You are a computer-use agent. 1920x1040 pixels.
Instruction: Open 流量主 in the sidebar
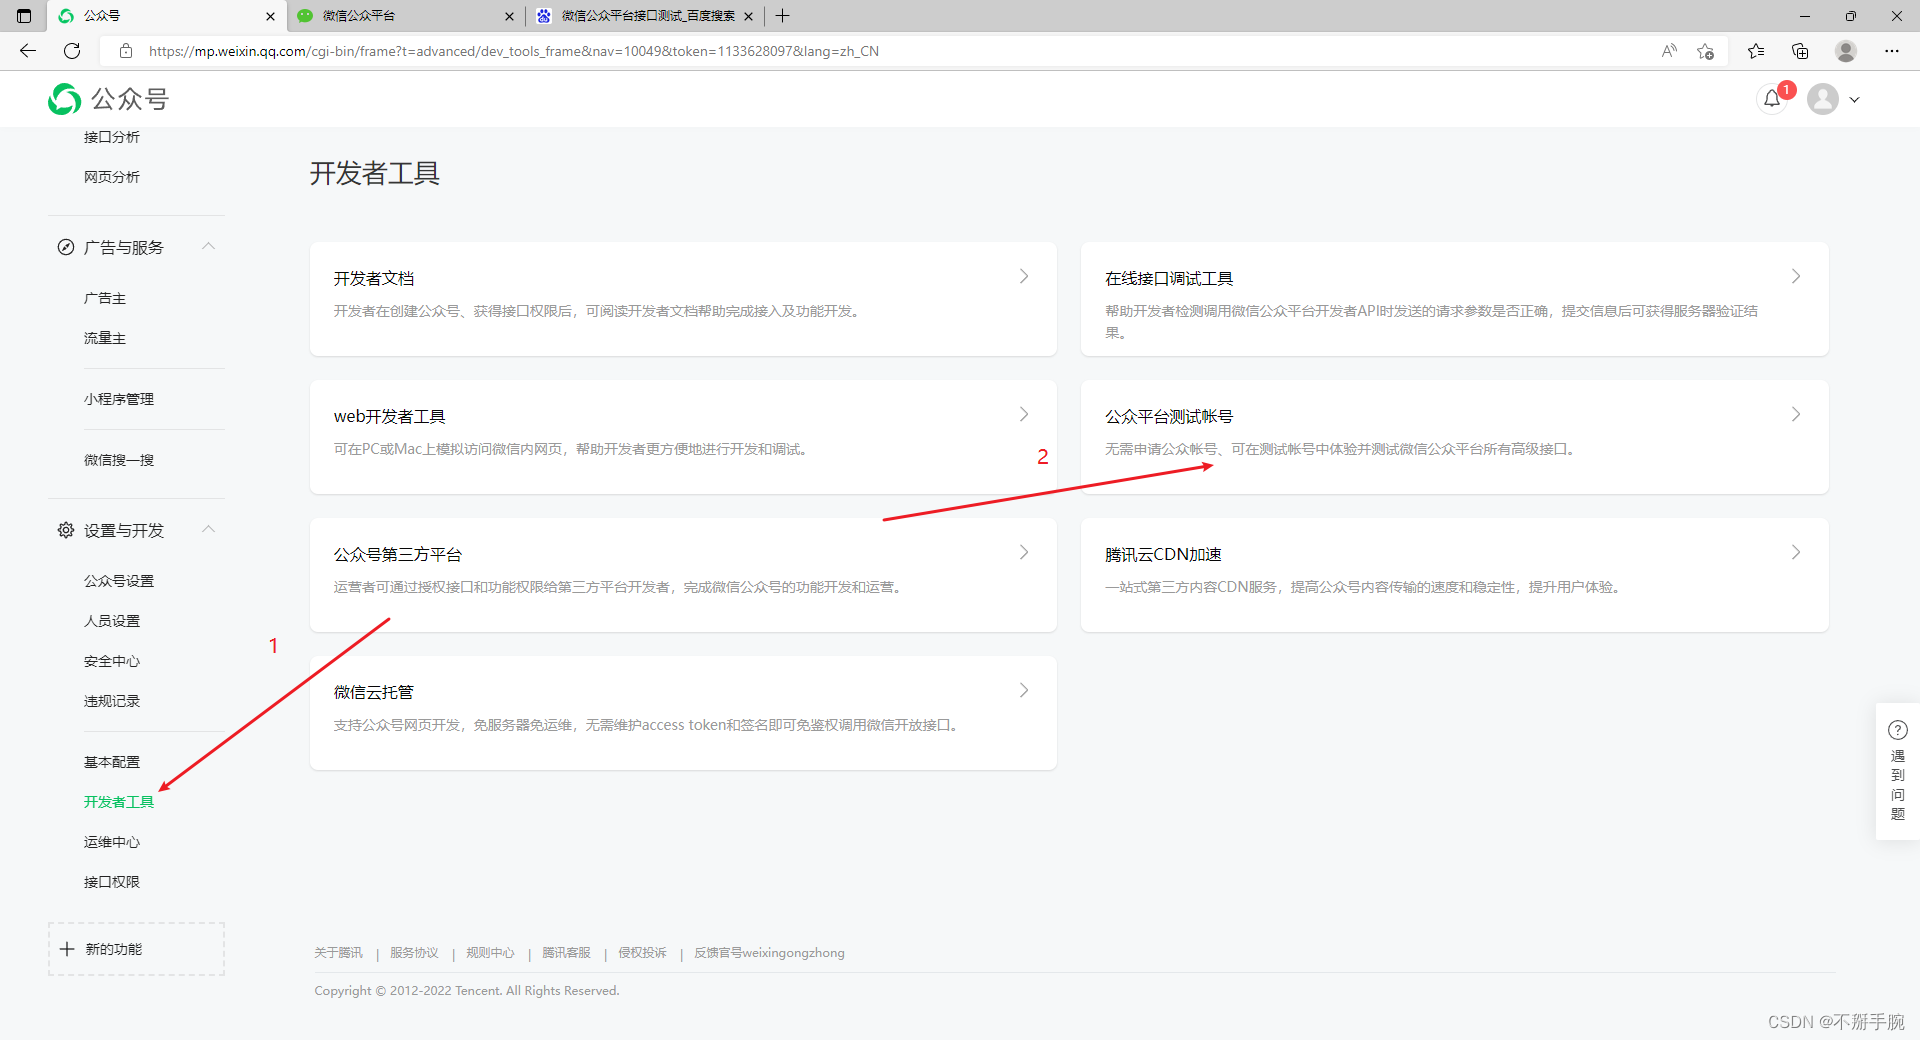[105, 338]
